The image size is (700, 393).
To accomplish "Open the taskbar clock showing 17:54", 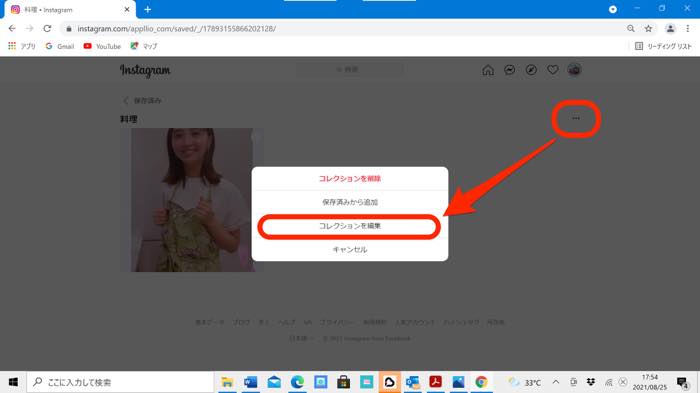I will click(x=650, y=382).
